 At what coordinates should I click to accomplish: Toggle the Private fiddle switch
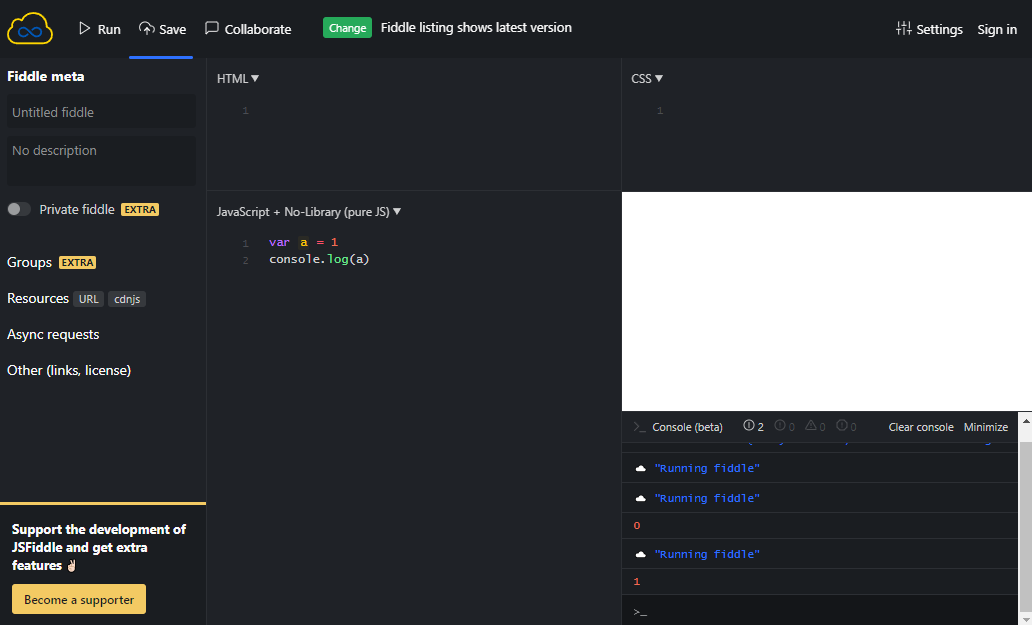pyautogui.click(x=19, y=209)
